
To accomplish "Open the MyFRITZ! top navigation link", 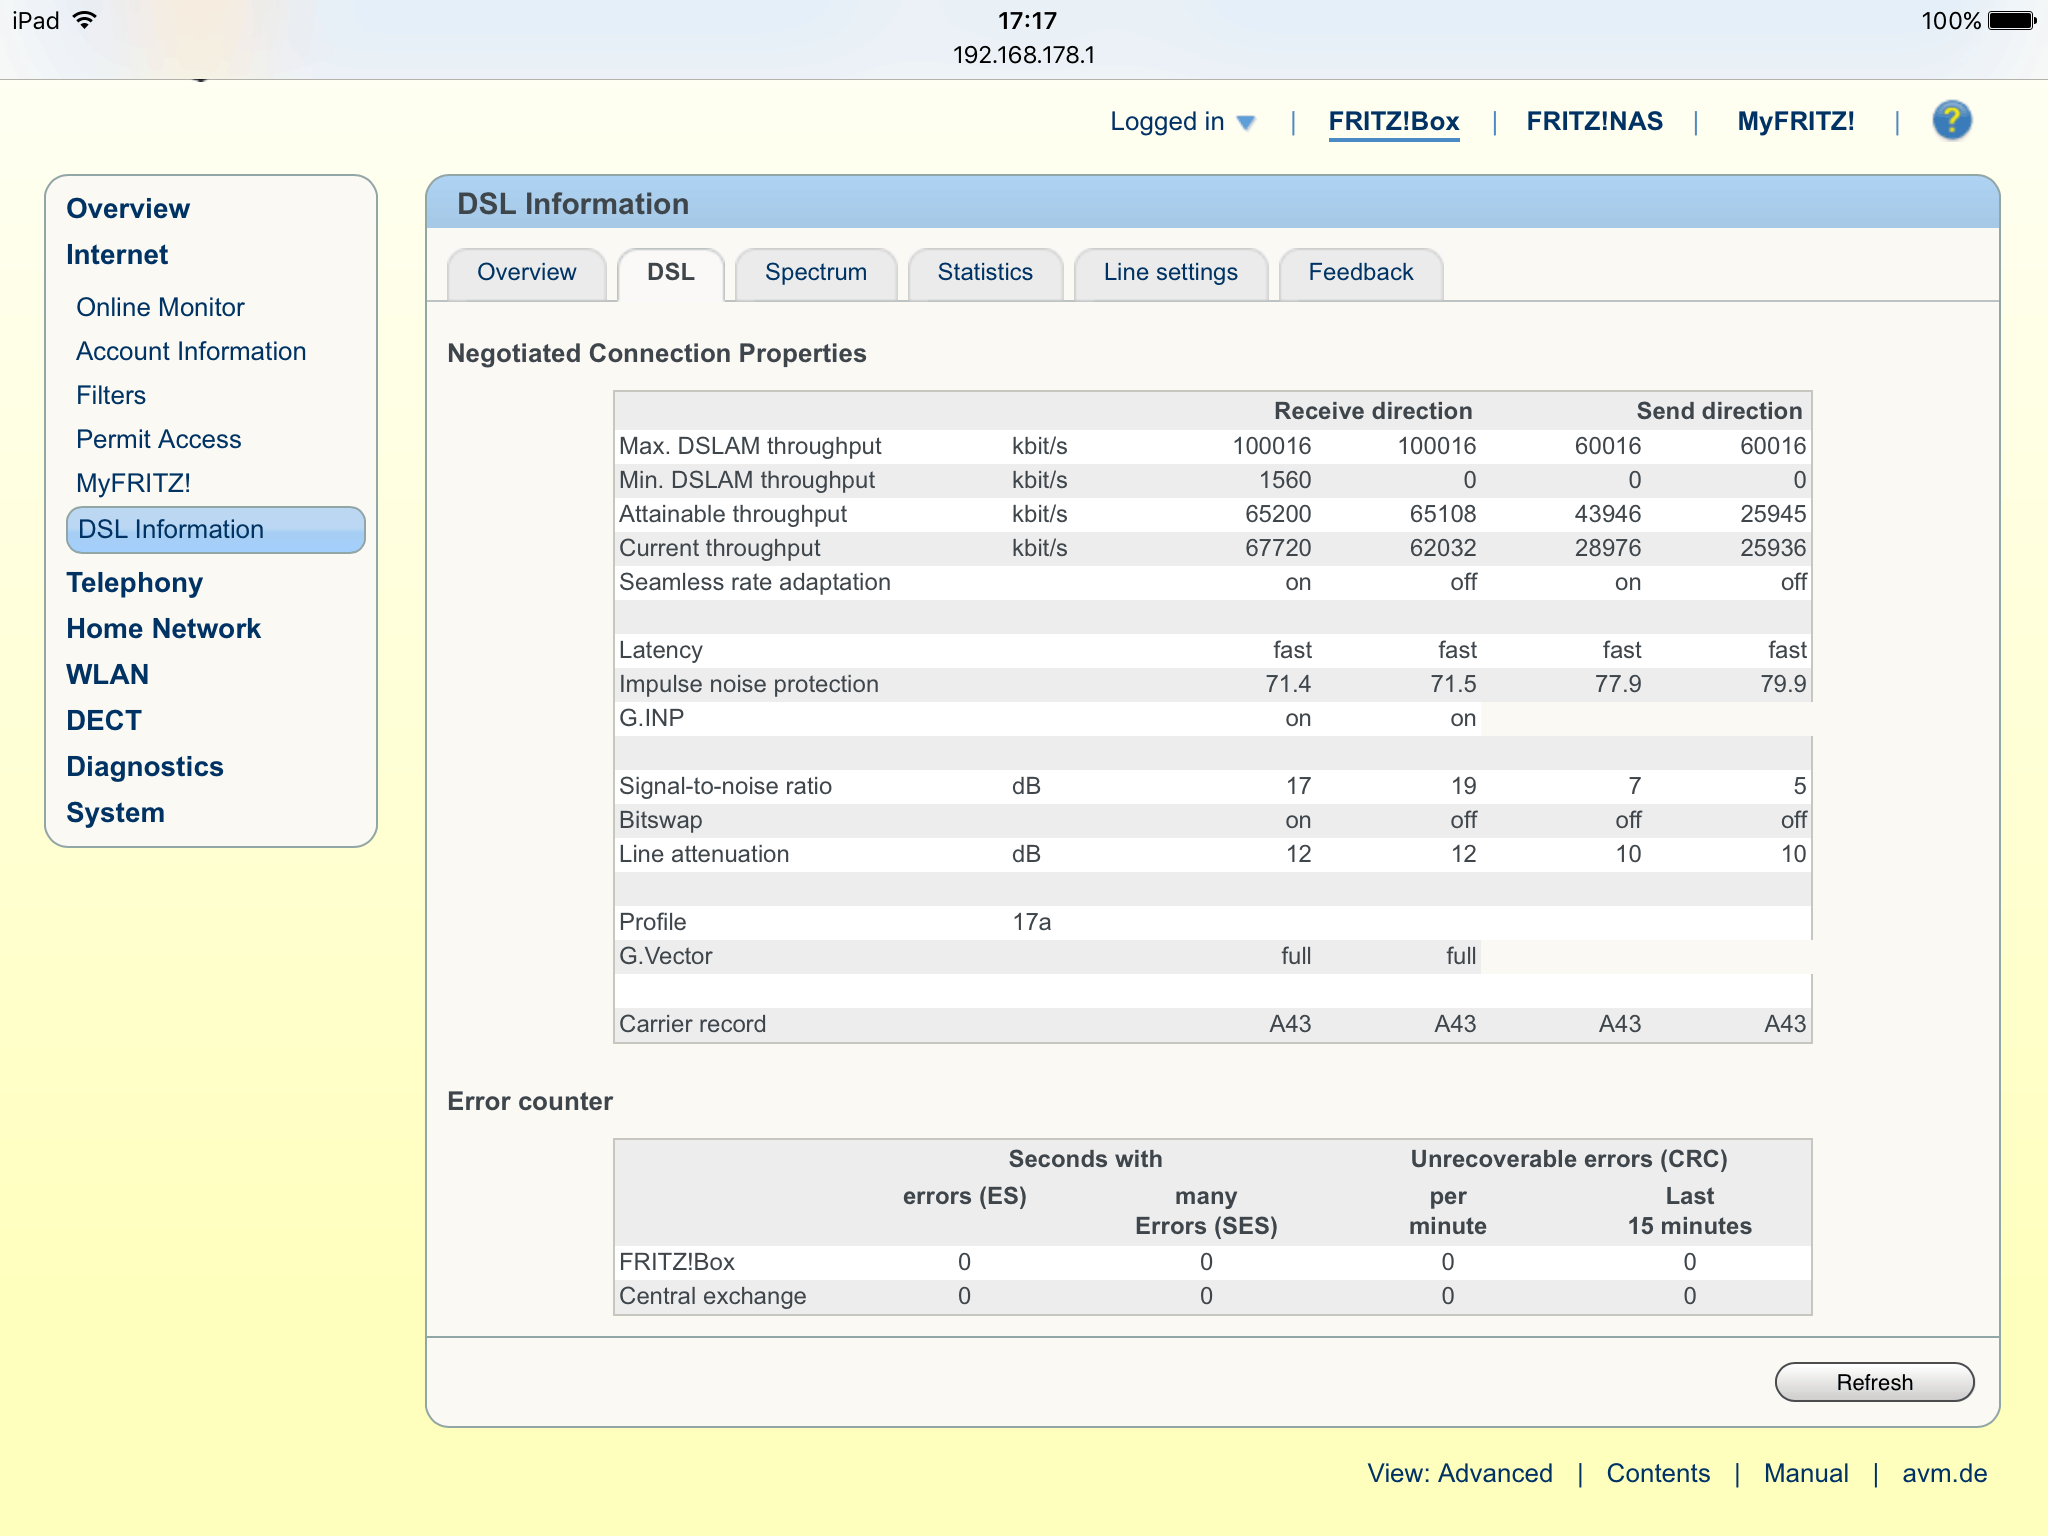I will pos(1795,121).
